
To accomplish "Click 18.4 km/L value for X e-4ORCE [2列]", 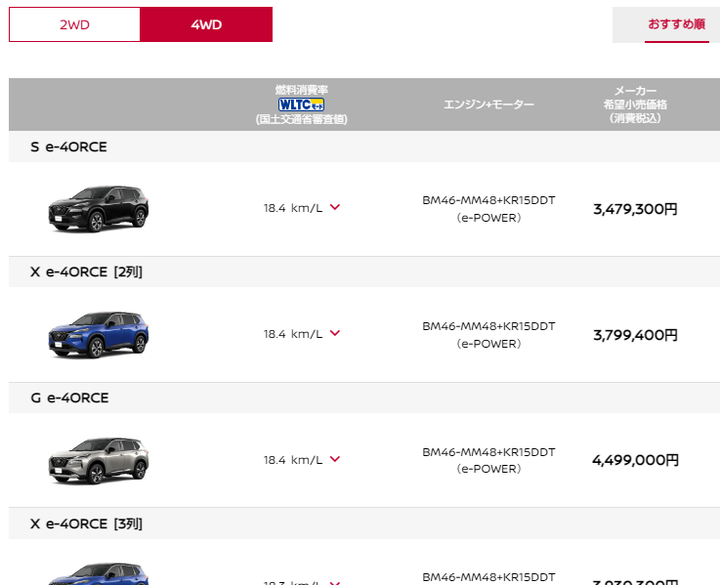I will click(x=293, y=334).
